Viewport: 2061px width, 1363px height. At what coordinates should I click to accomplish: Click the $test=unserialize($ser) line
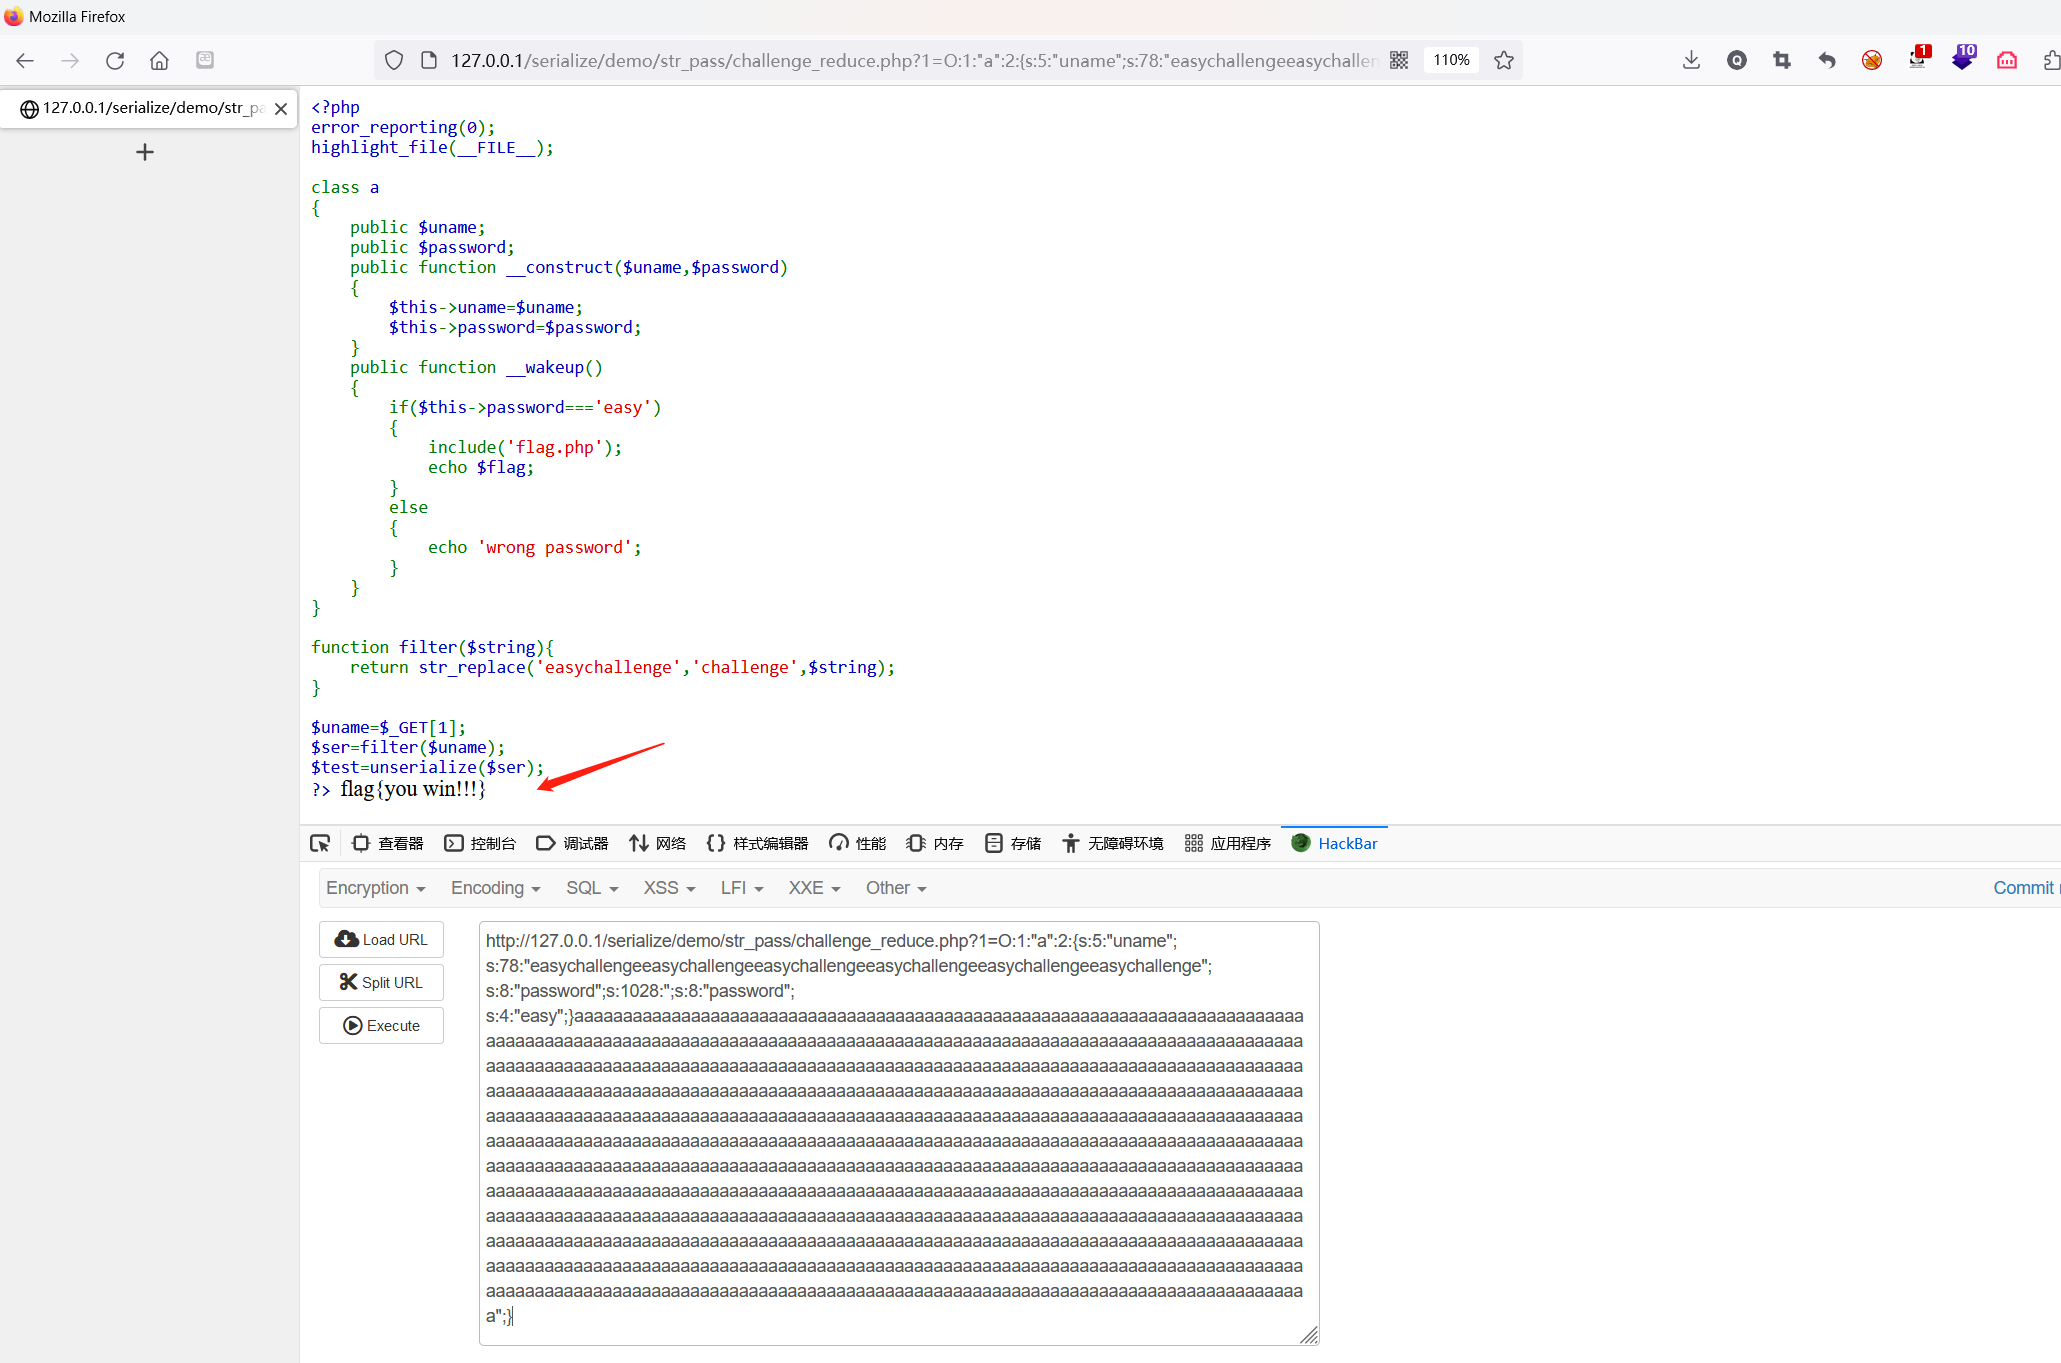427,768
